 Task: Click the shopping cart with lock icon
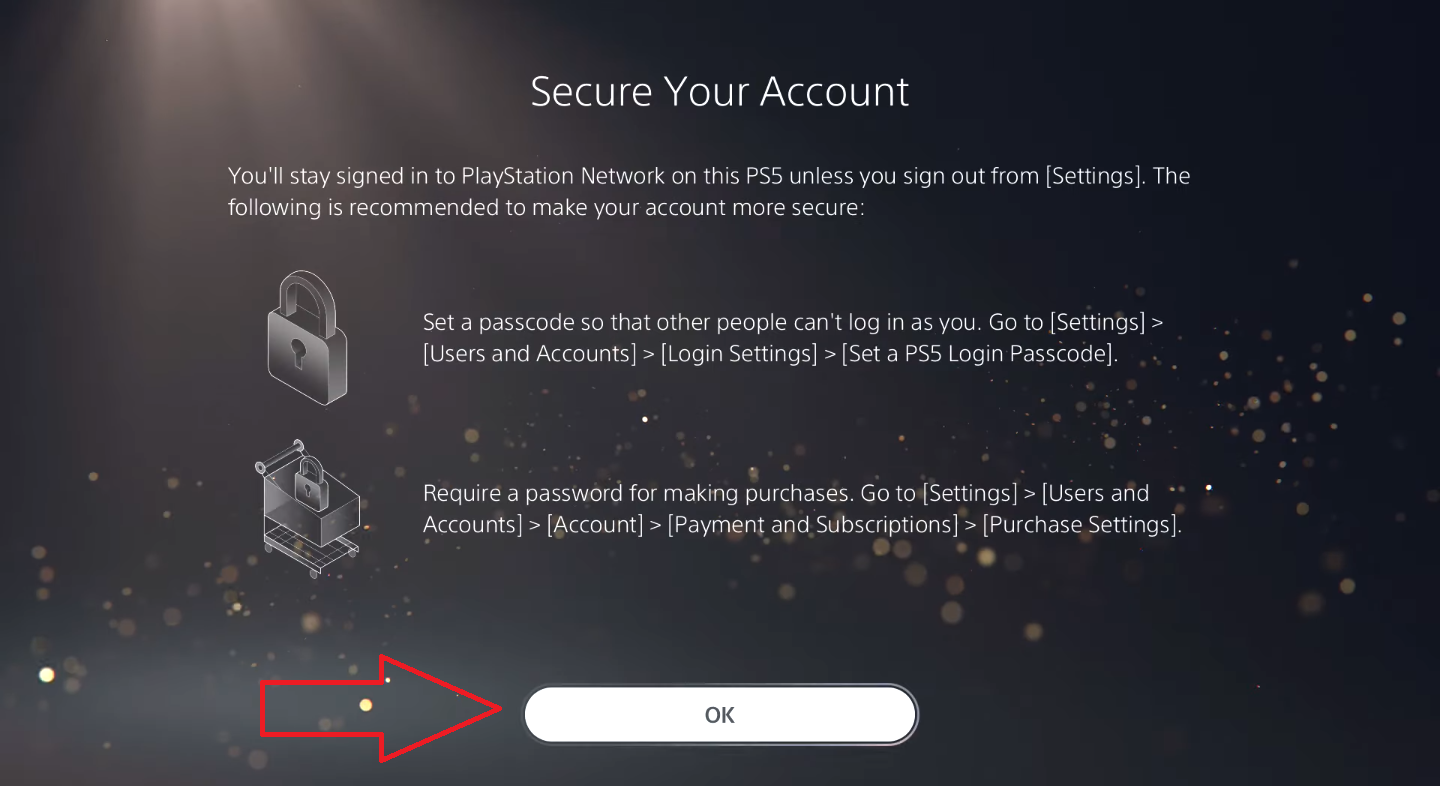(307, 508)
